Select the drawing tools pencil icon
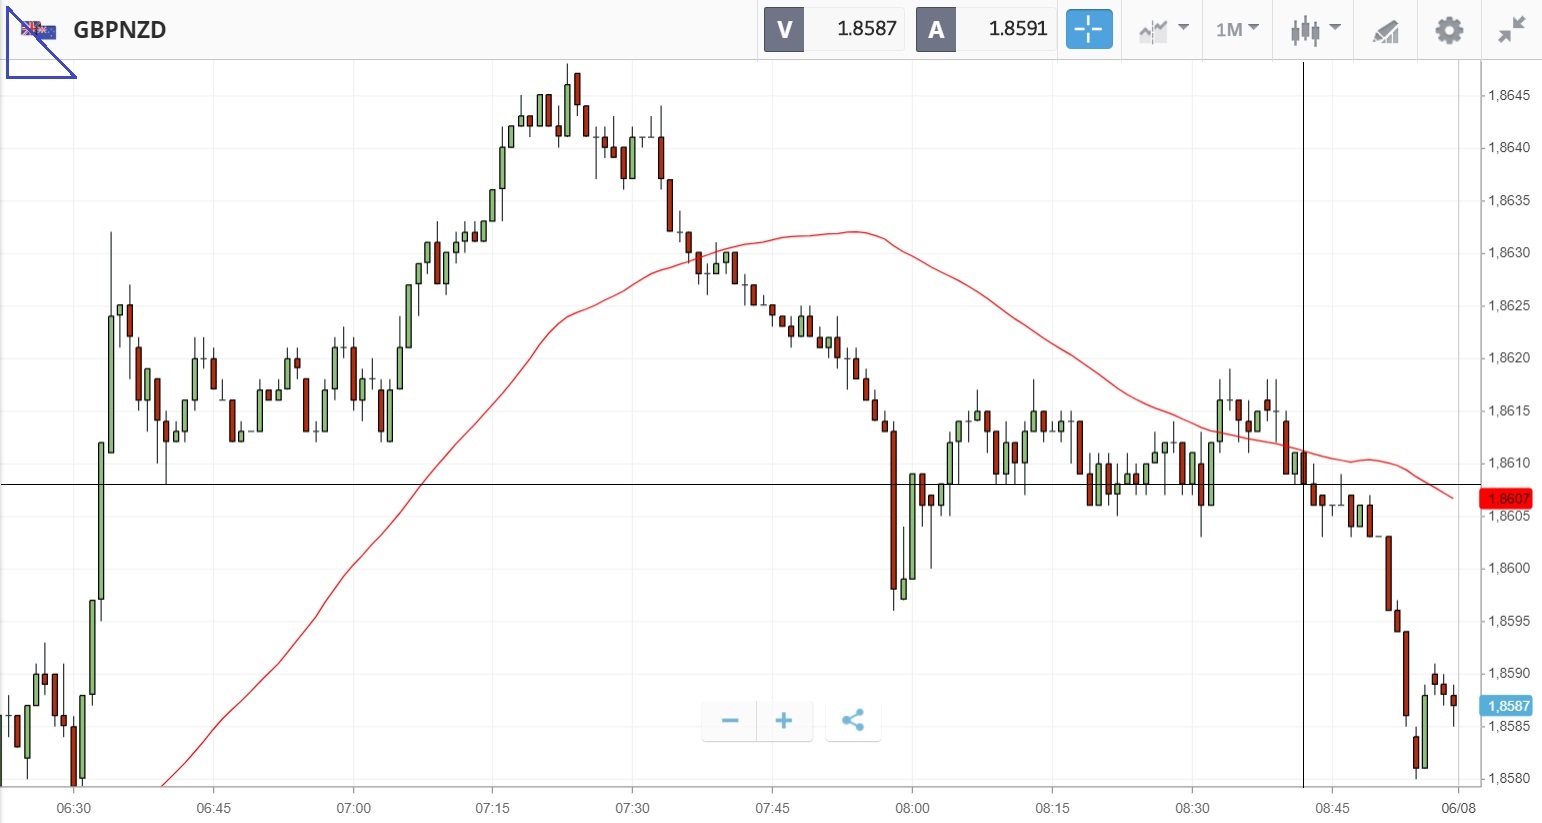This screenshot has height=823, width=1542. click(1385, 30)
